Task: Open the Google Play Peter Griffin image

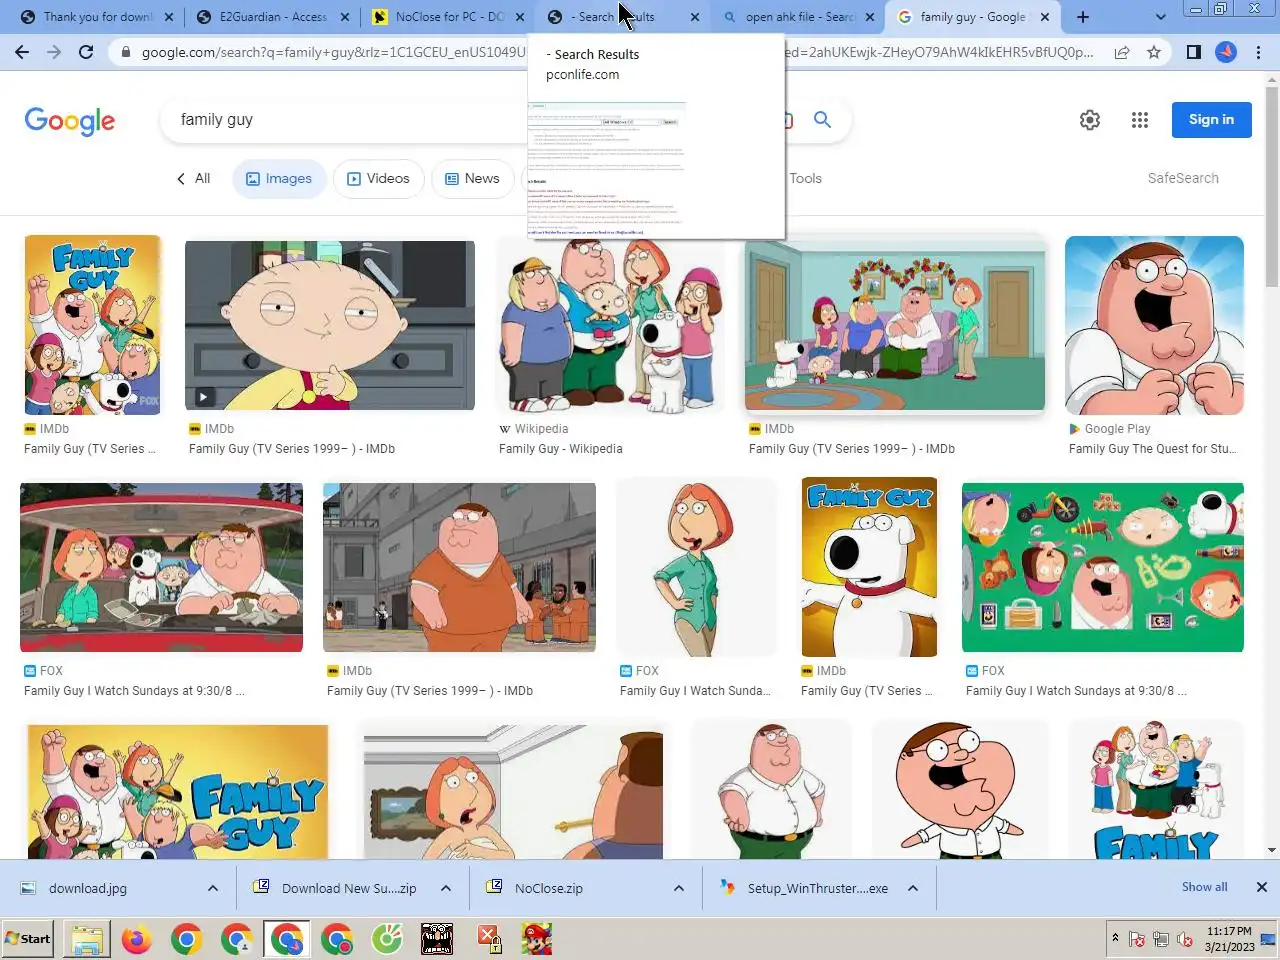Action: [1154, 325]
